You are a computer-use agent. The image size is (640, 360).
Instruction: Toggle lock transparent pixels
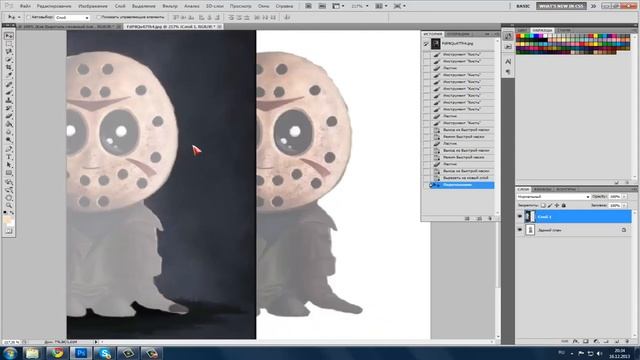[x=543, y=205]
